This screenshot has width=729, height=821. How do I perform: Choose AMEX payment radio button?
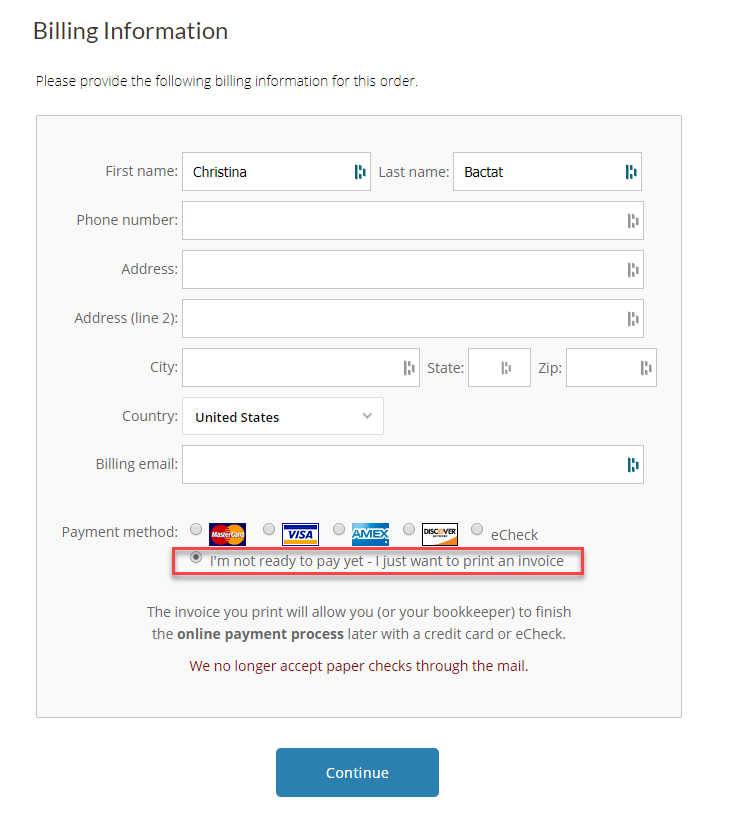click(x=339, y=529)
